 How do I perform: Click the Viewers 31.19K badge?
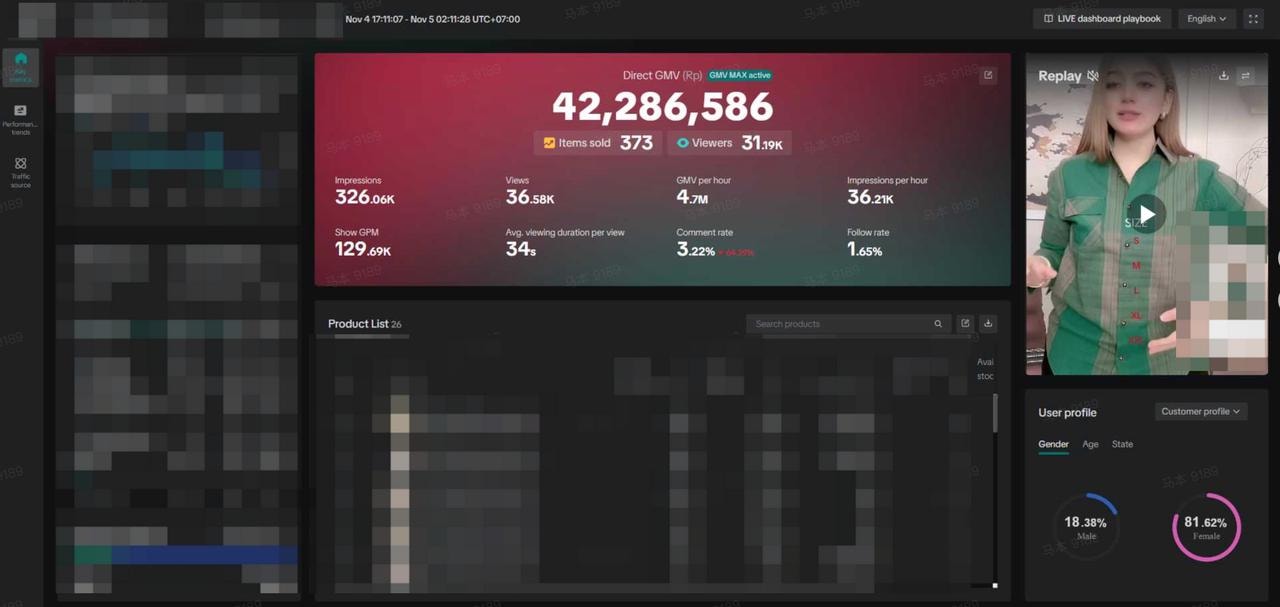pos(730,143)
